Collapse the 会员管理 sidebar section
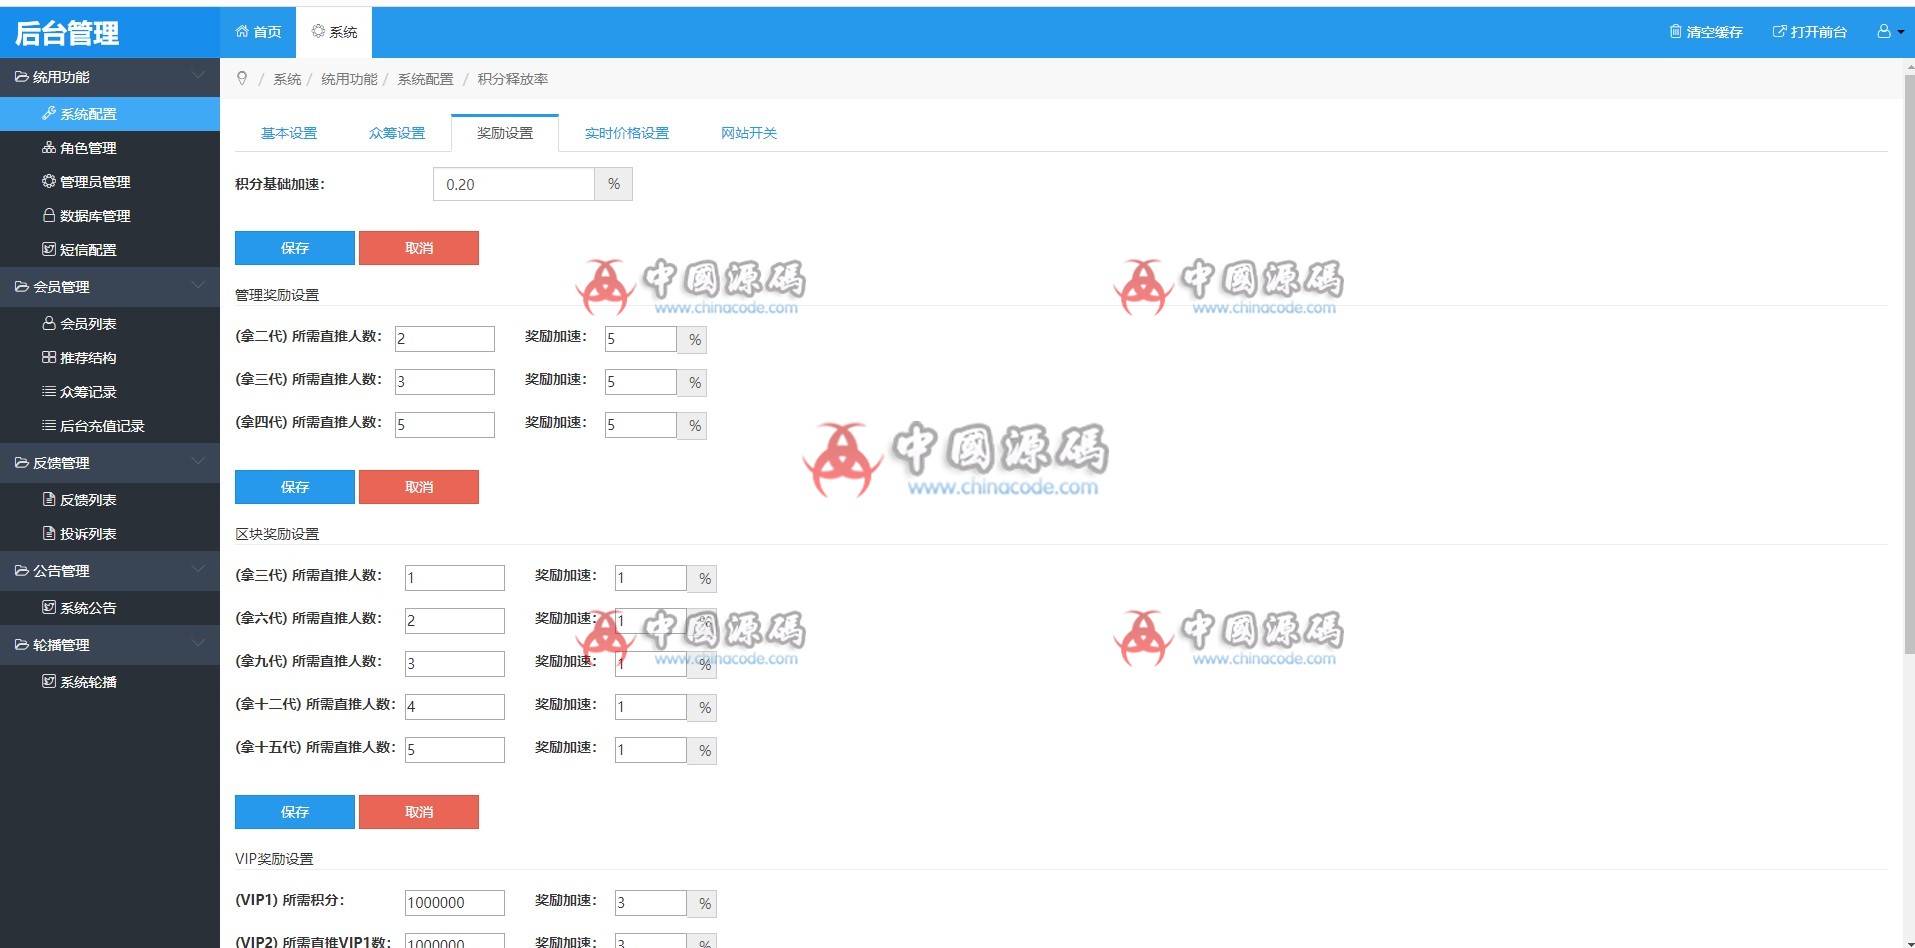This screenshot has width=1915, height=948. [x=198, y=286]
